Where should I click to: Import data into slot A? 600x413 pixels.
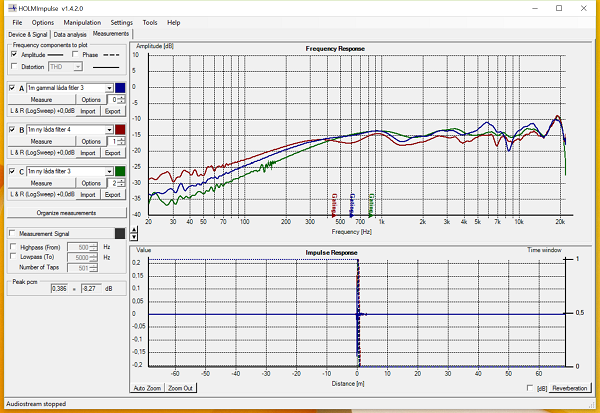tap(88, 111)
